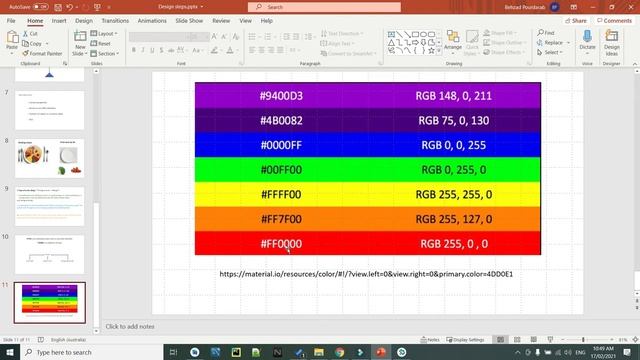
Task: Adjust the zoom slider in status bar
Action: point(584,340)
